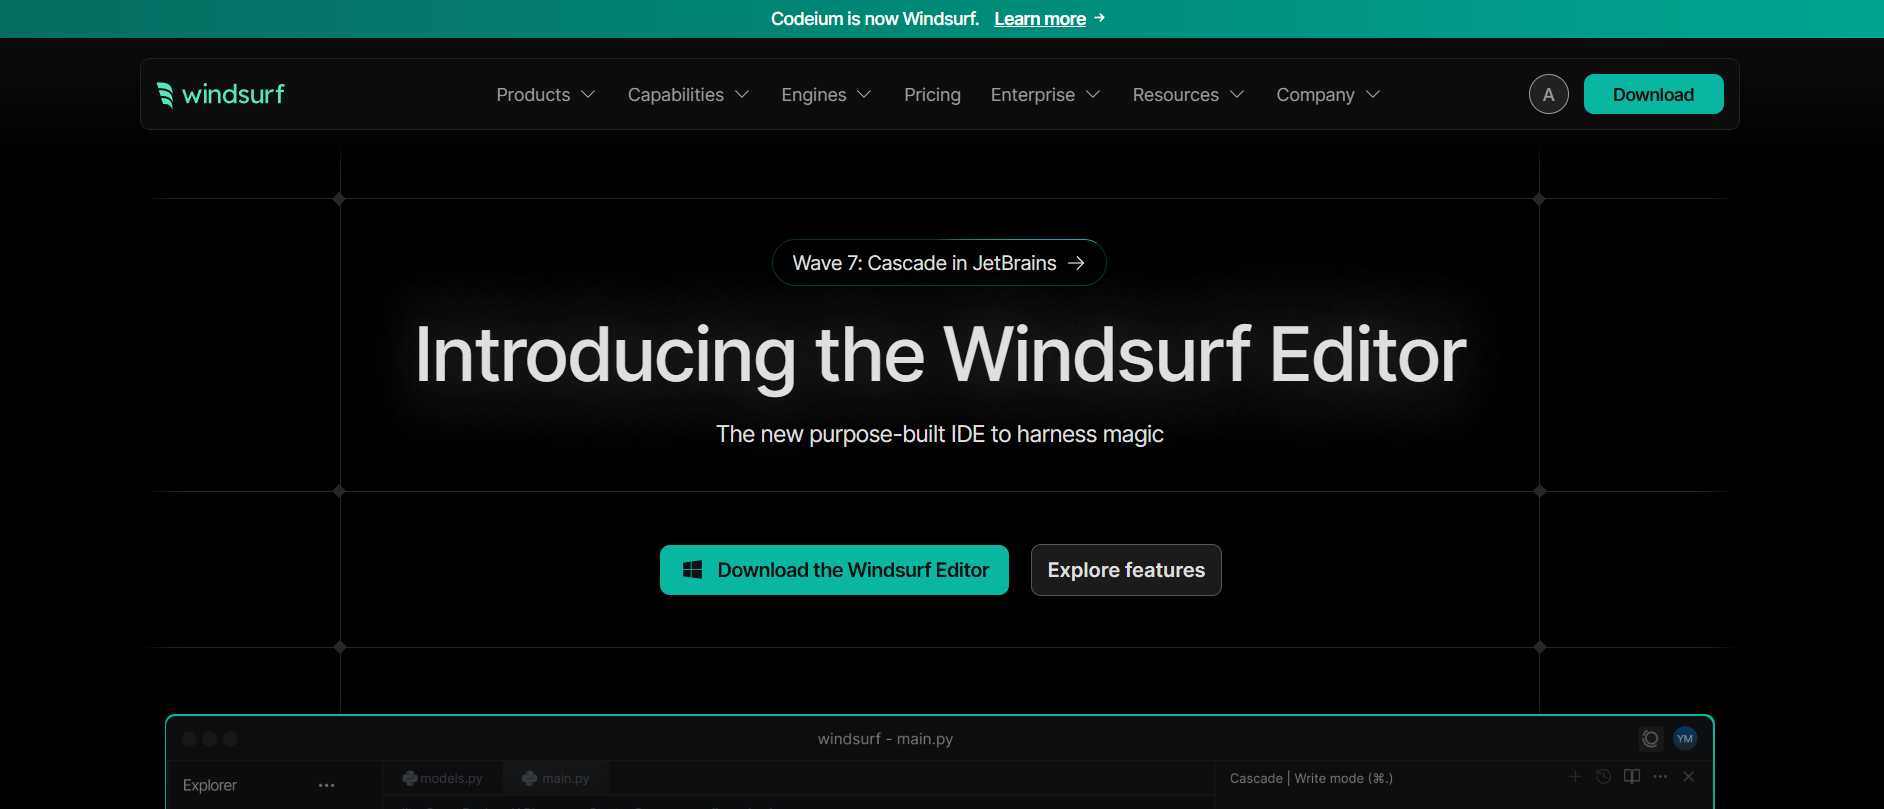
Task: Open the Company menu
Action: pyautogui.click(x=1328, y=94)
